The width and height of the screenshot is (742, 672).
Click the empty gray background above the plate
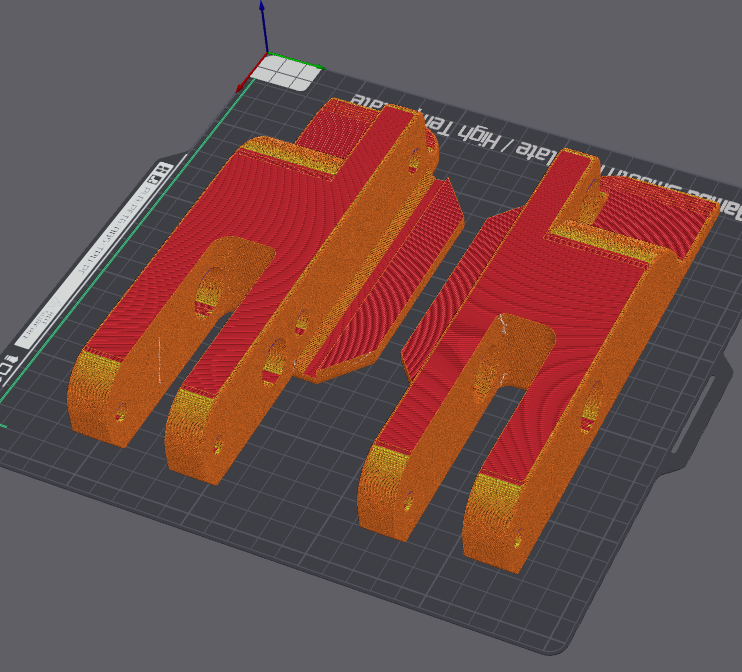point(550,50)
